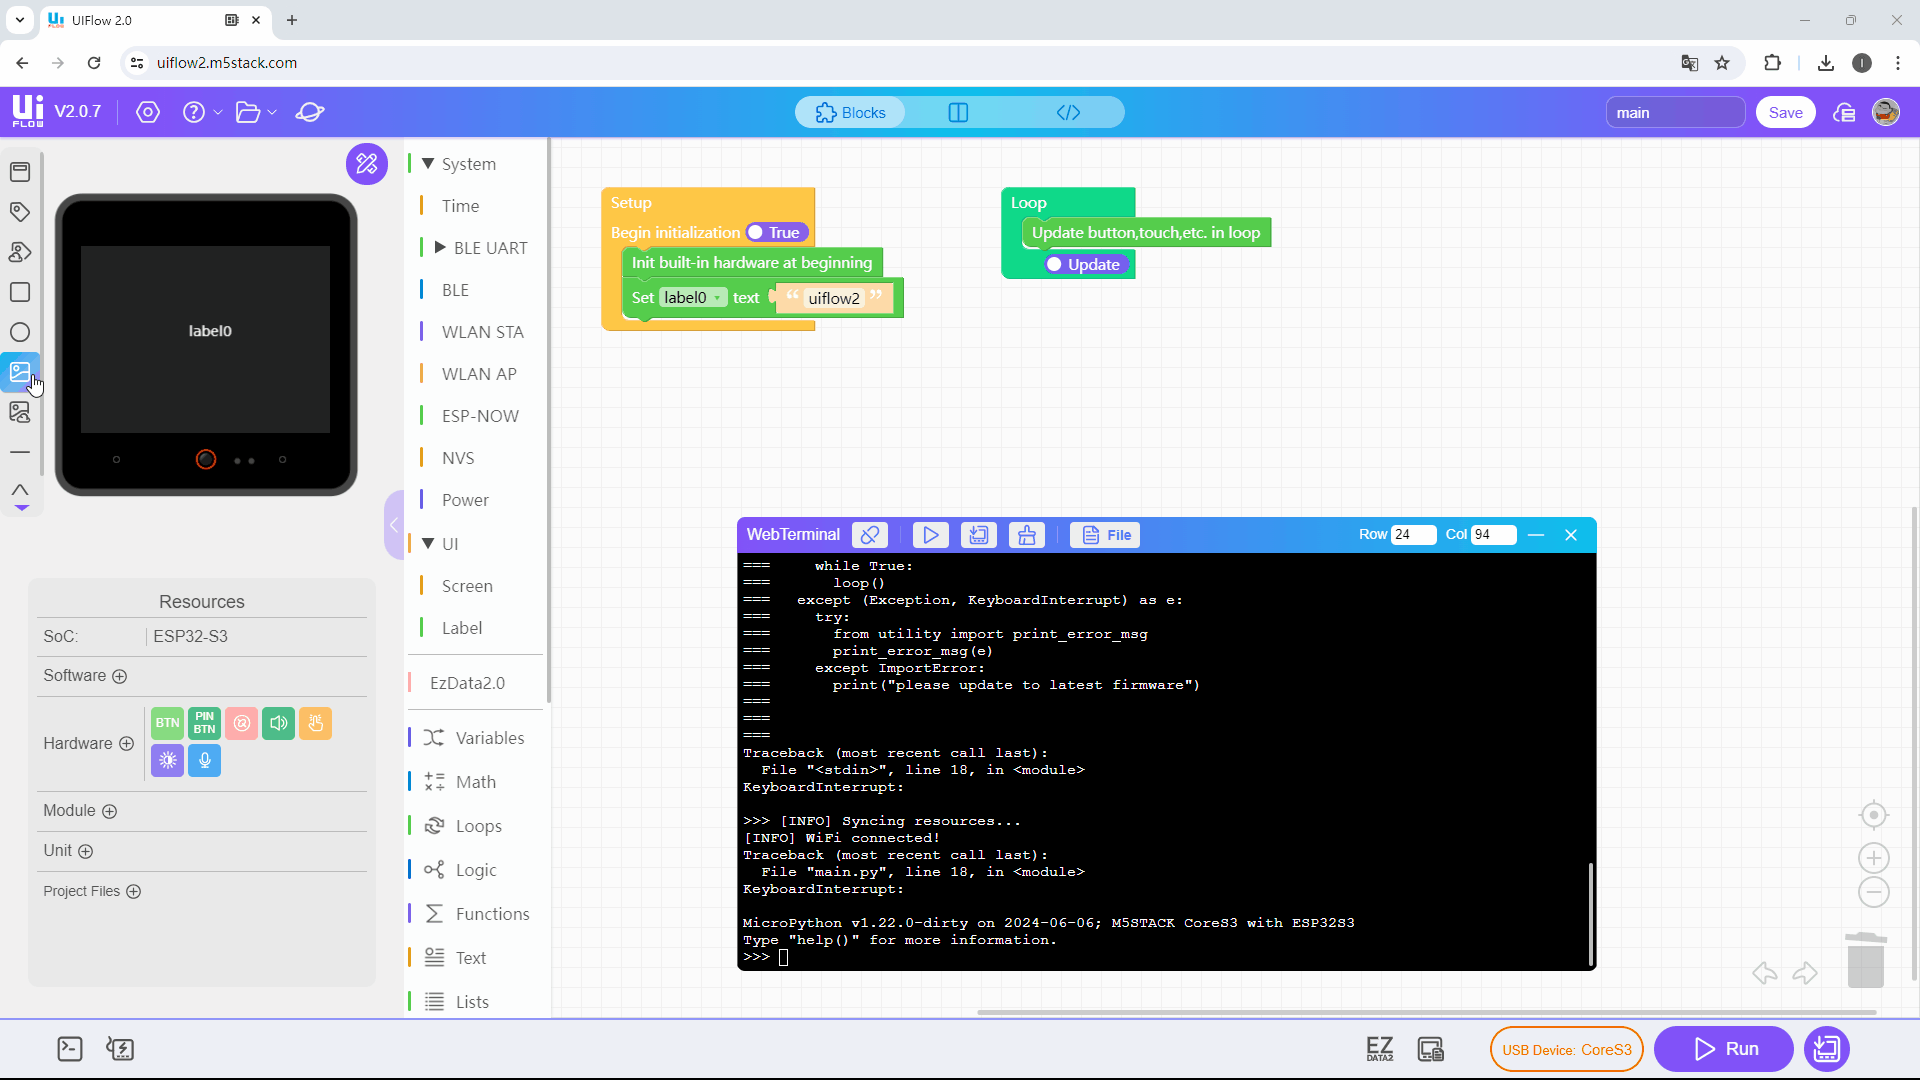This screenshot has width=1920, height=1080.
Task: Click the Run button
Action: coord(1725,1049)
